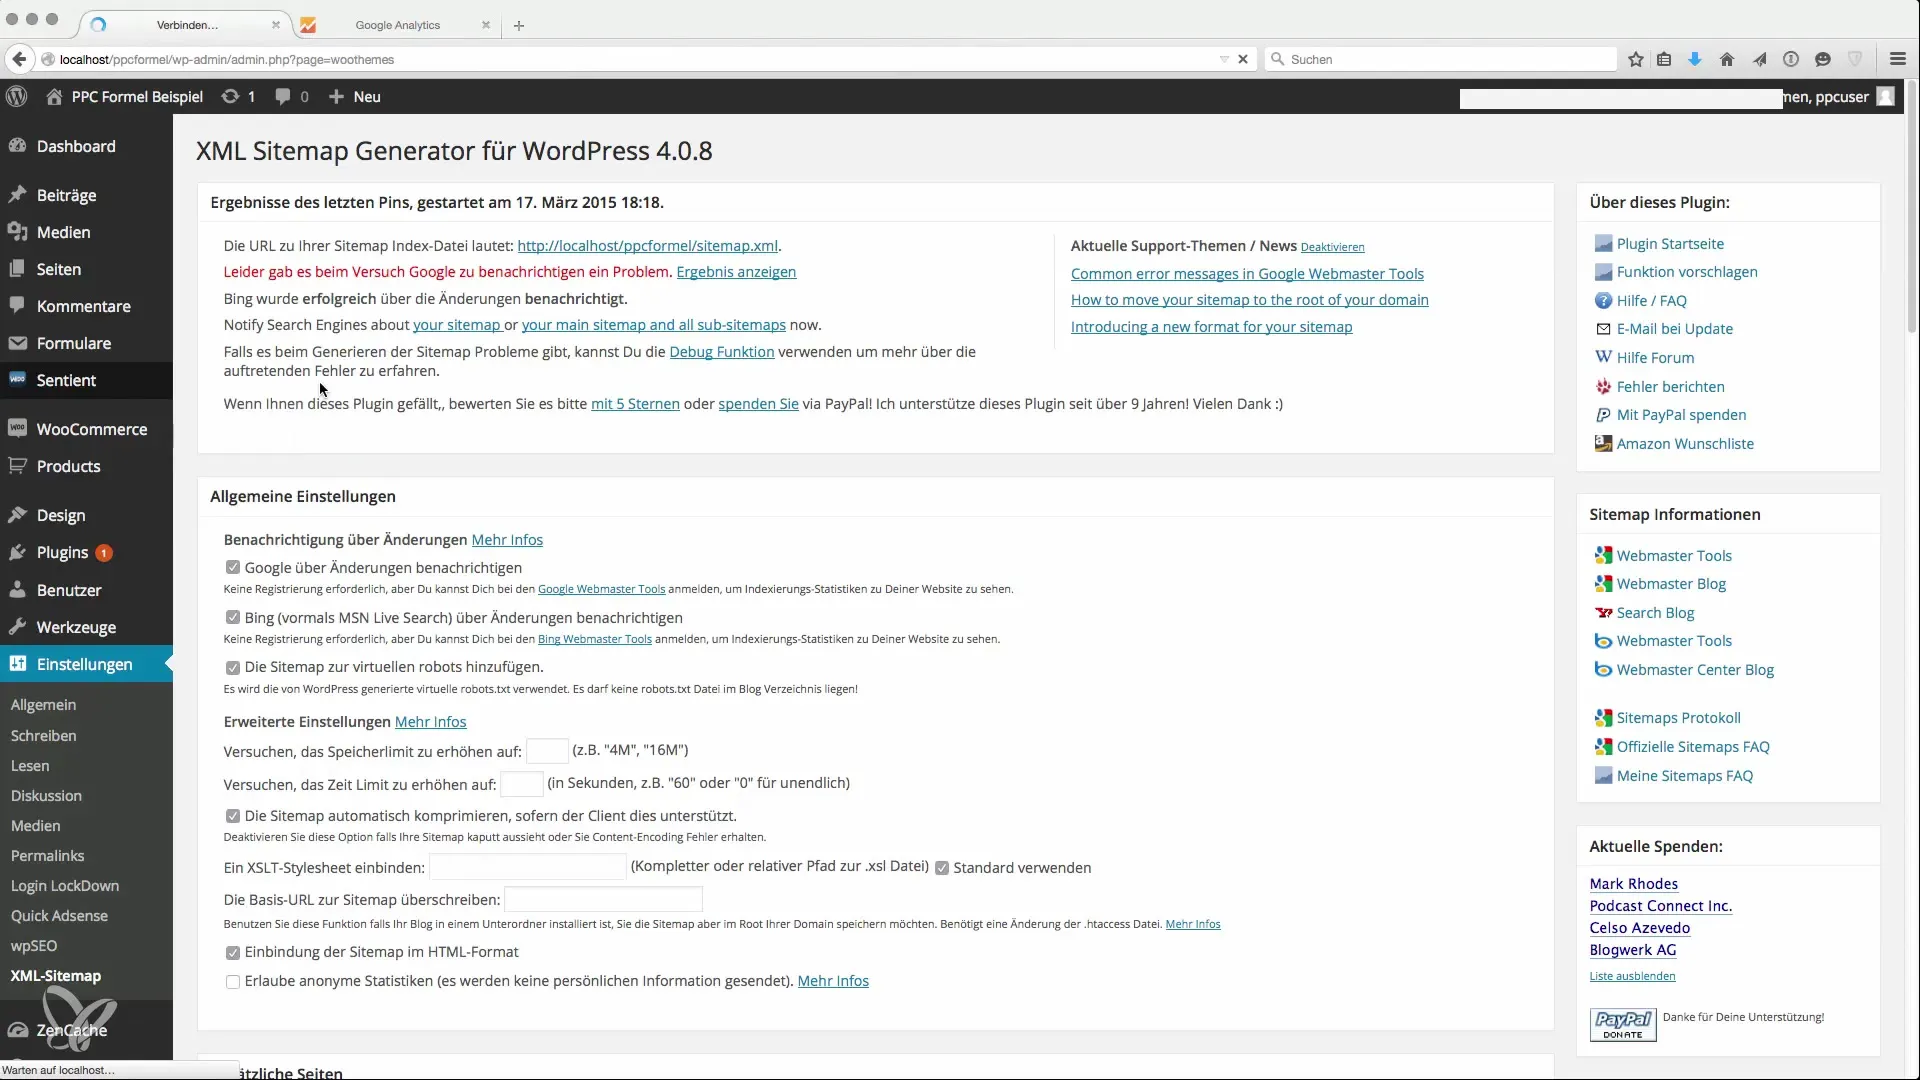Open the updates icon in admin bar
Screen dimensions: 1920x1080
coord(231,96)
